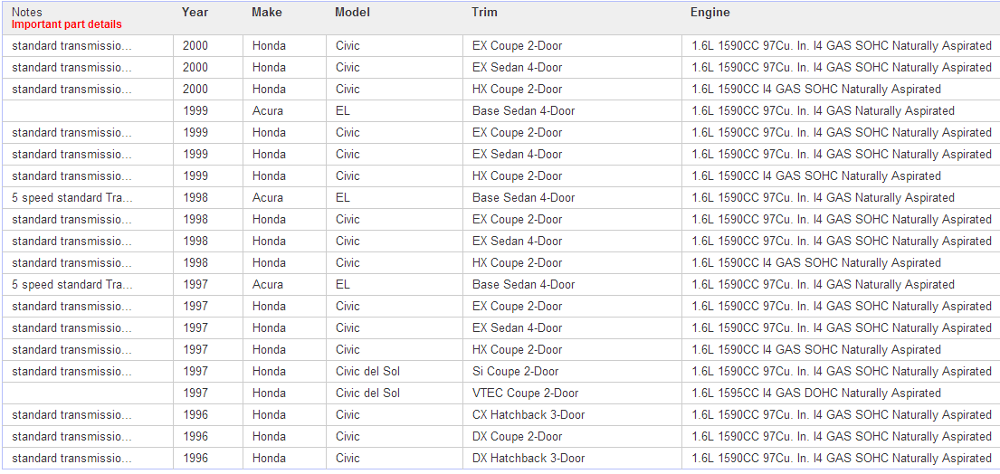
Task: Click the Notes column header
Action: pyautogui.click(x=28, y=12)
